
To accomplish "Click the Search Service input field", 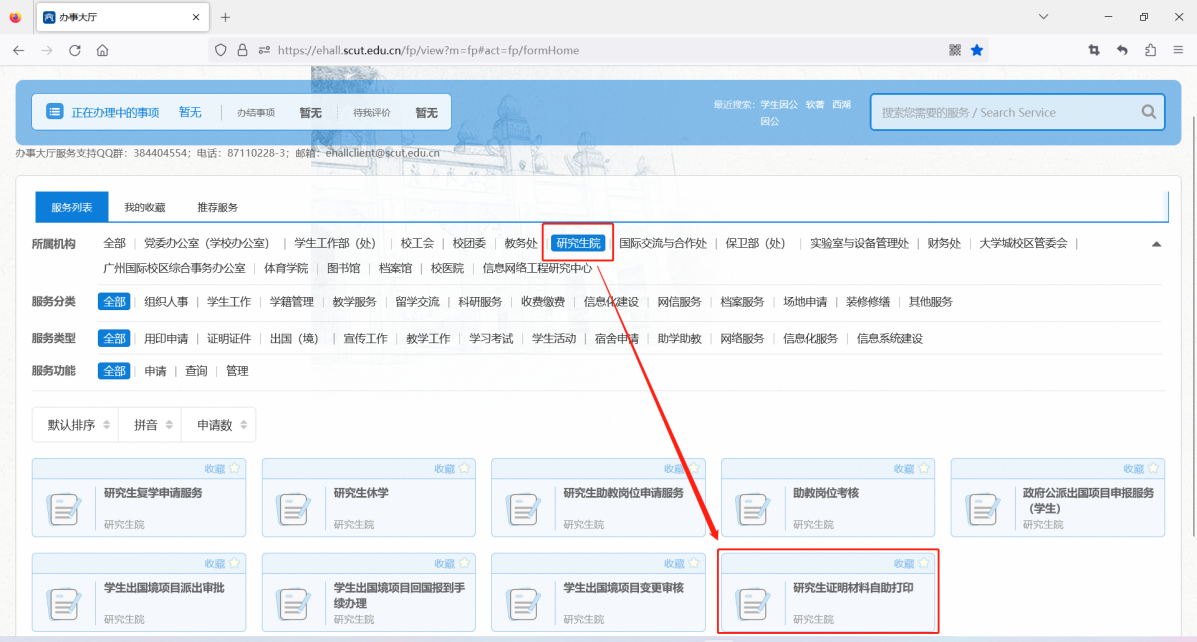I will (1005, 112).
